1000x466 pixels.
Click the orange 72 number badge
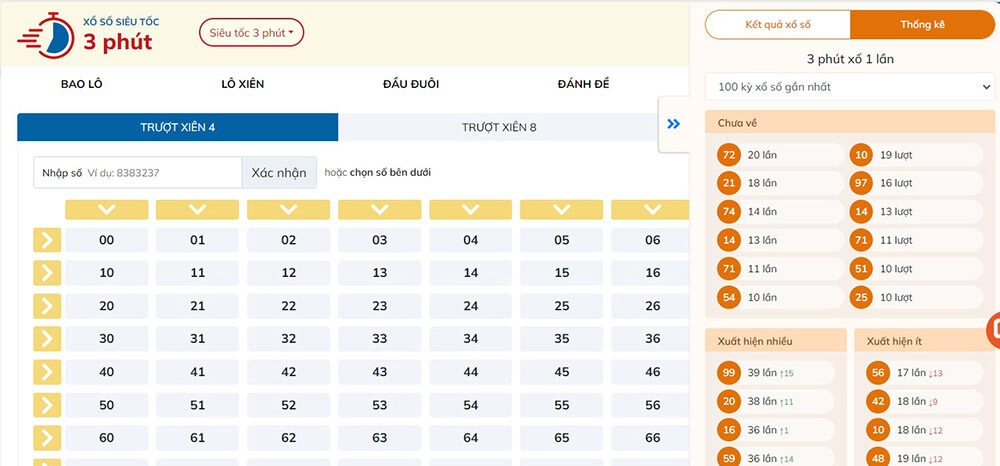point(729,155)
